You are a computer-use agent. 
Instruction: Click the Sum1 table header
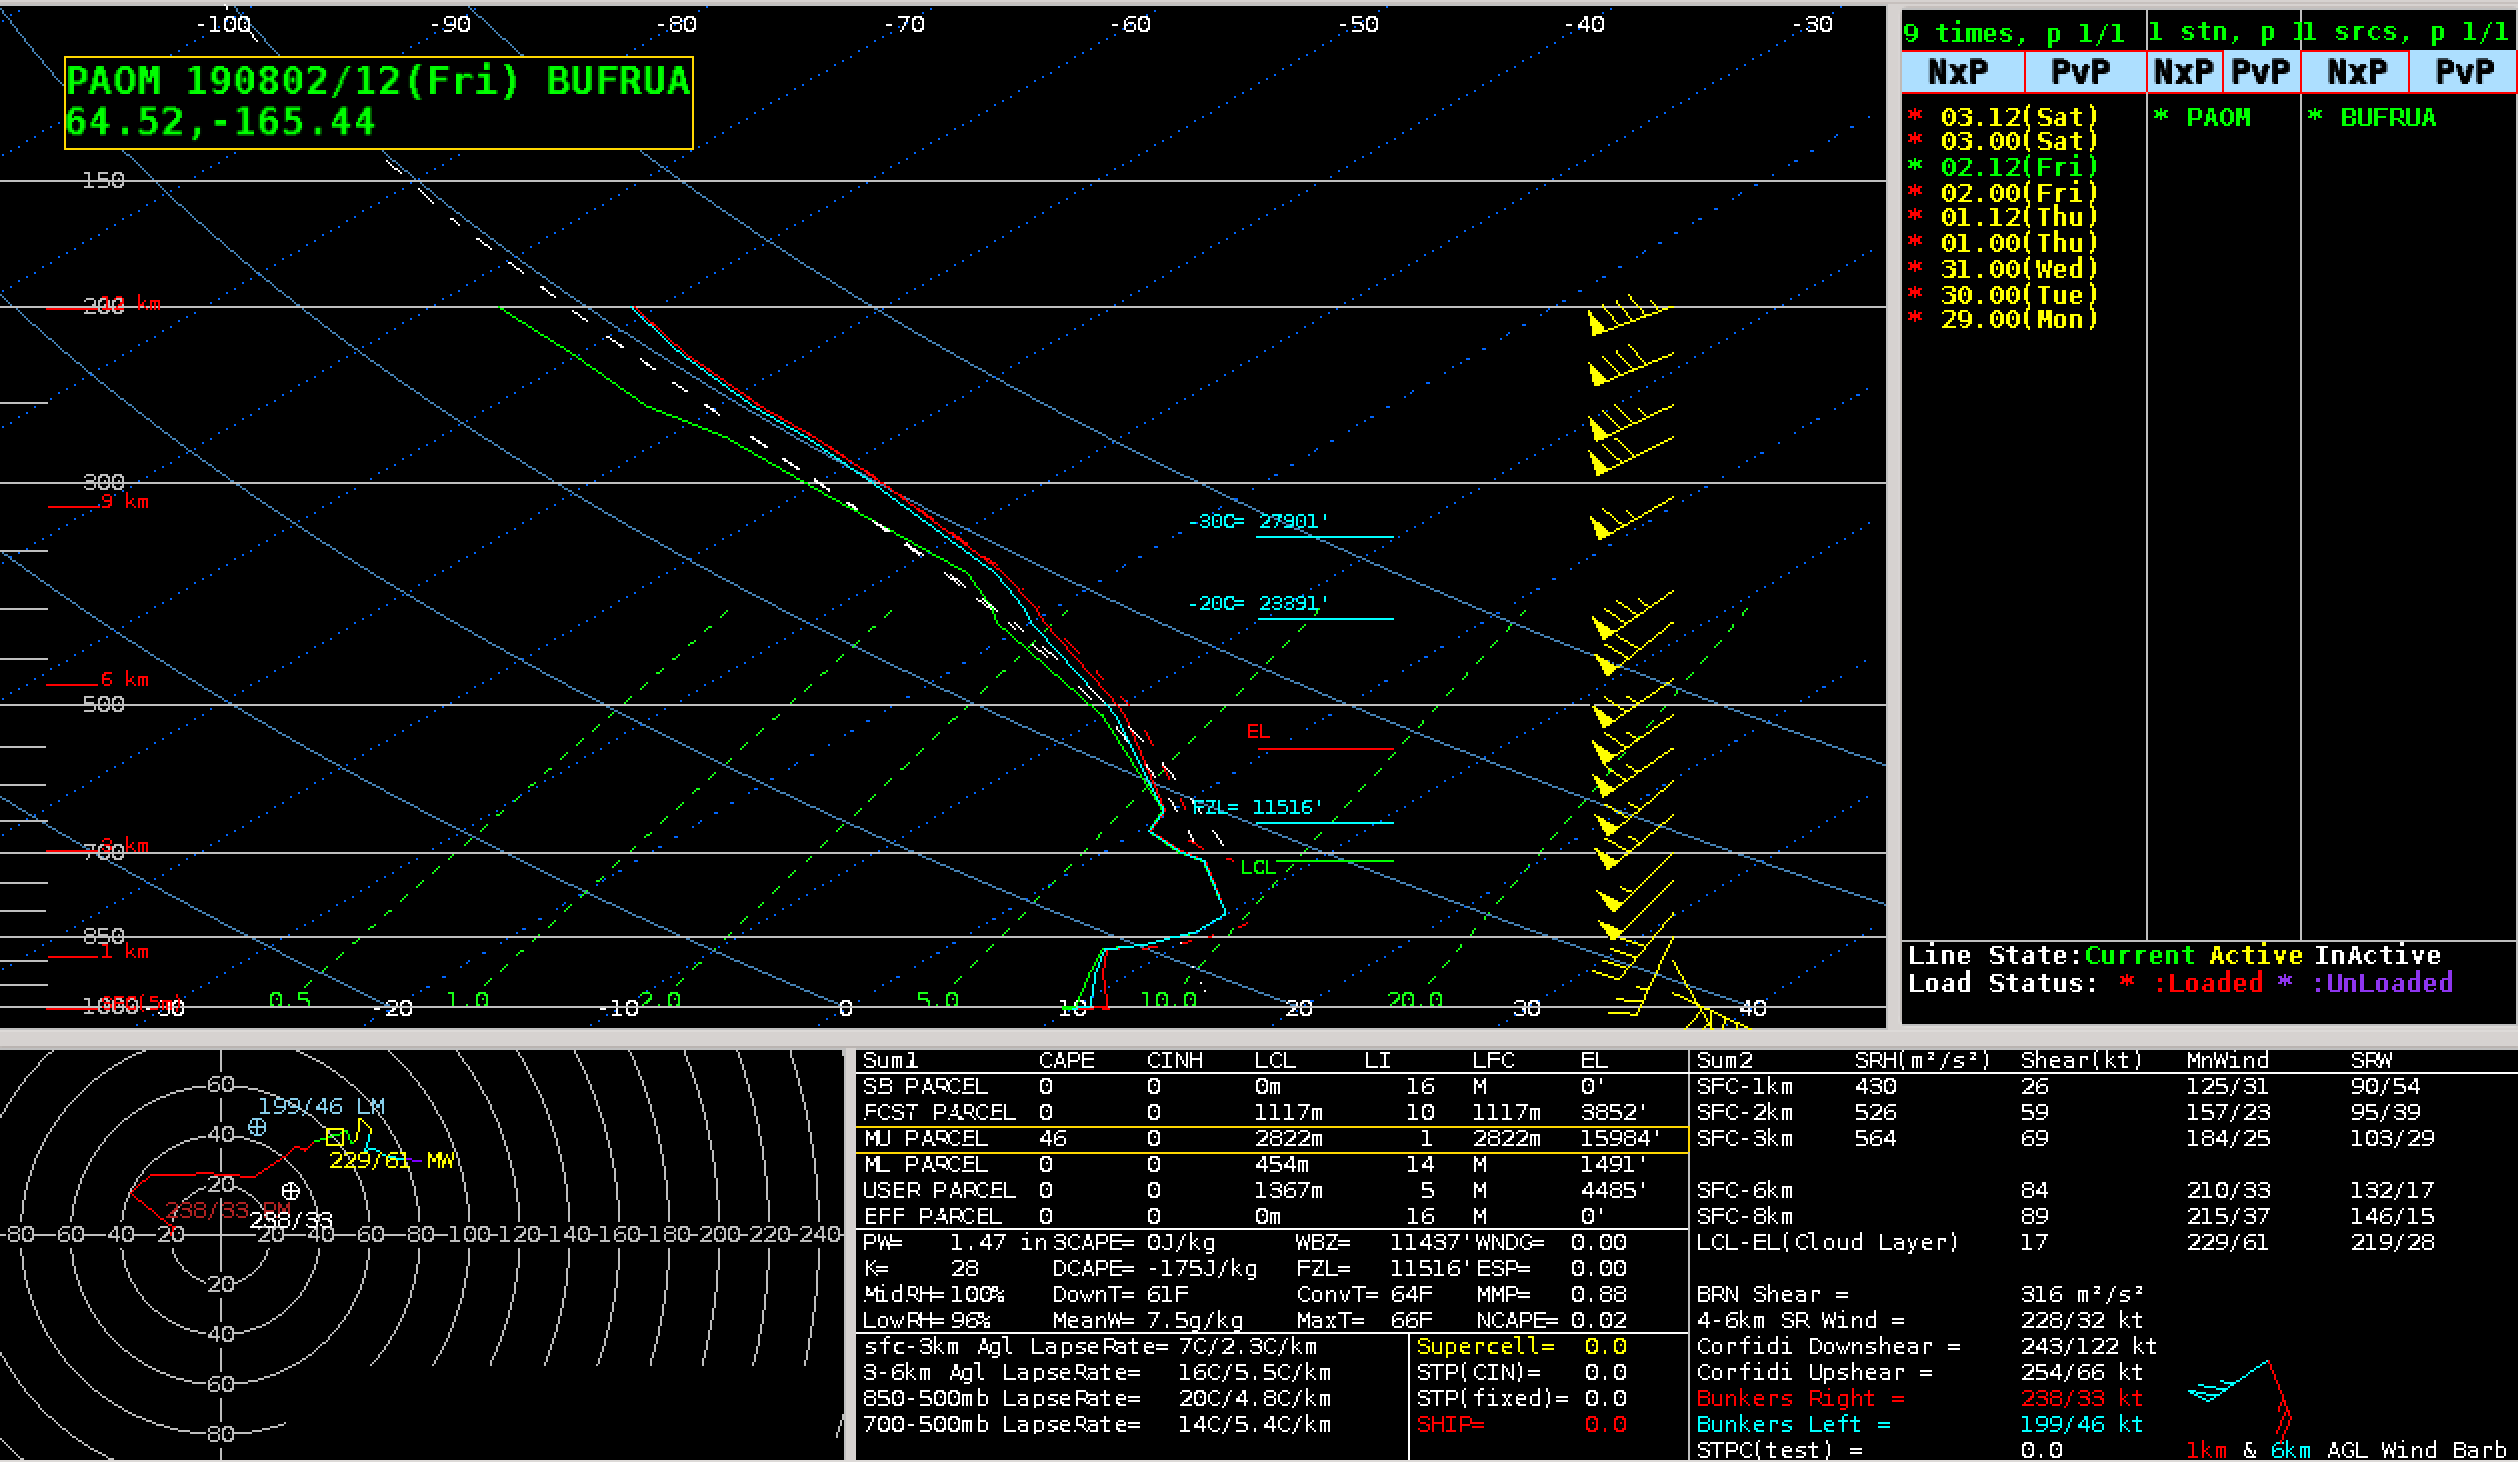coord(890,1060)
